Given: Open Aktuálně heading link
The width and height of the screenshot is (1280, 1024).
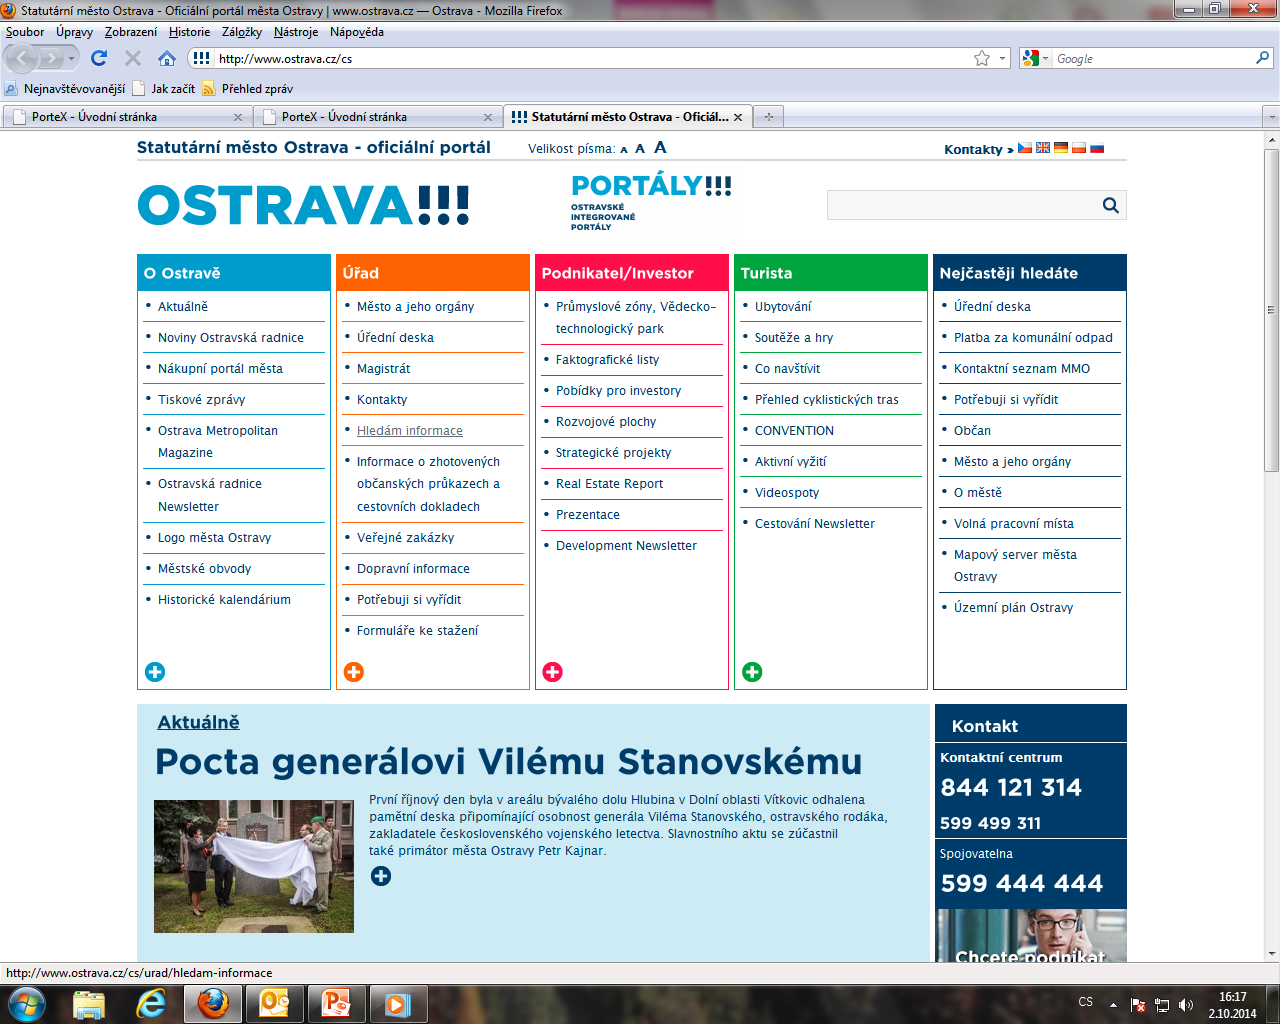Looking at the screenshot, I should pyautogui.click(x=198, y=722).
